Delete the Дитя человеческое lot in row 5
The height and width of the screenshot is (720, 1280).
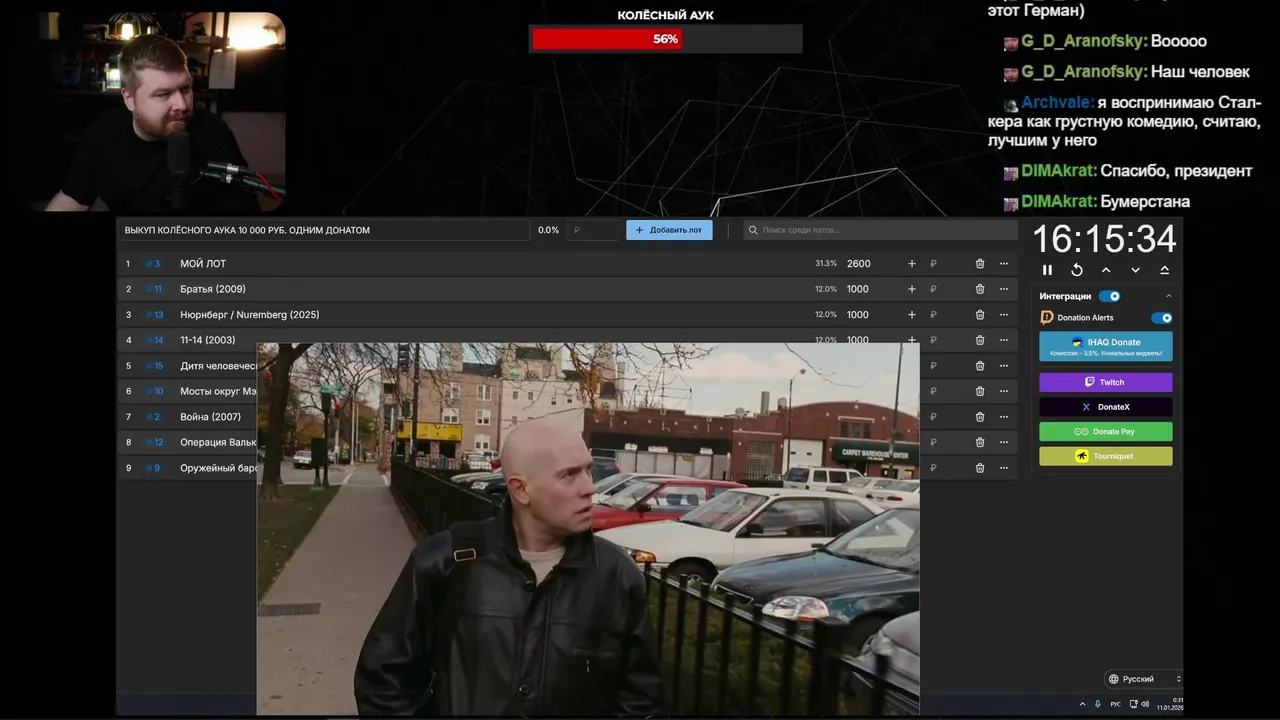(980, 366)
